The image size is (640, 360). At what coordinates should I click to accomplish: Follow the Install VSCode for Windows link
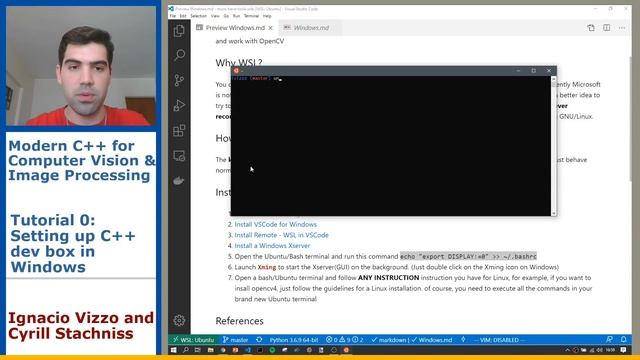tap(276, 224)
